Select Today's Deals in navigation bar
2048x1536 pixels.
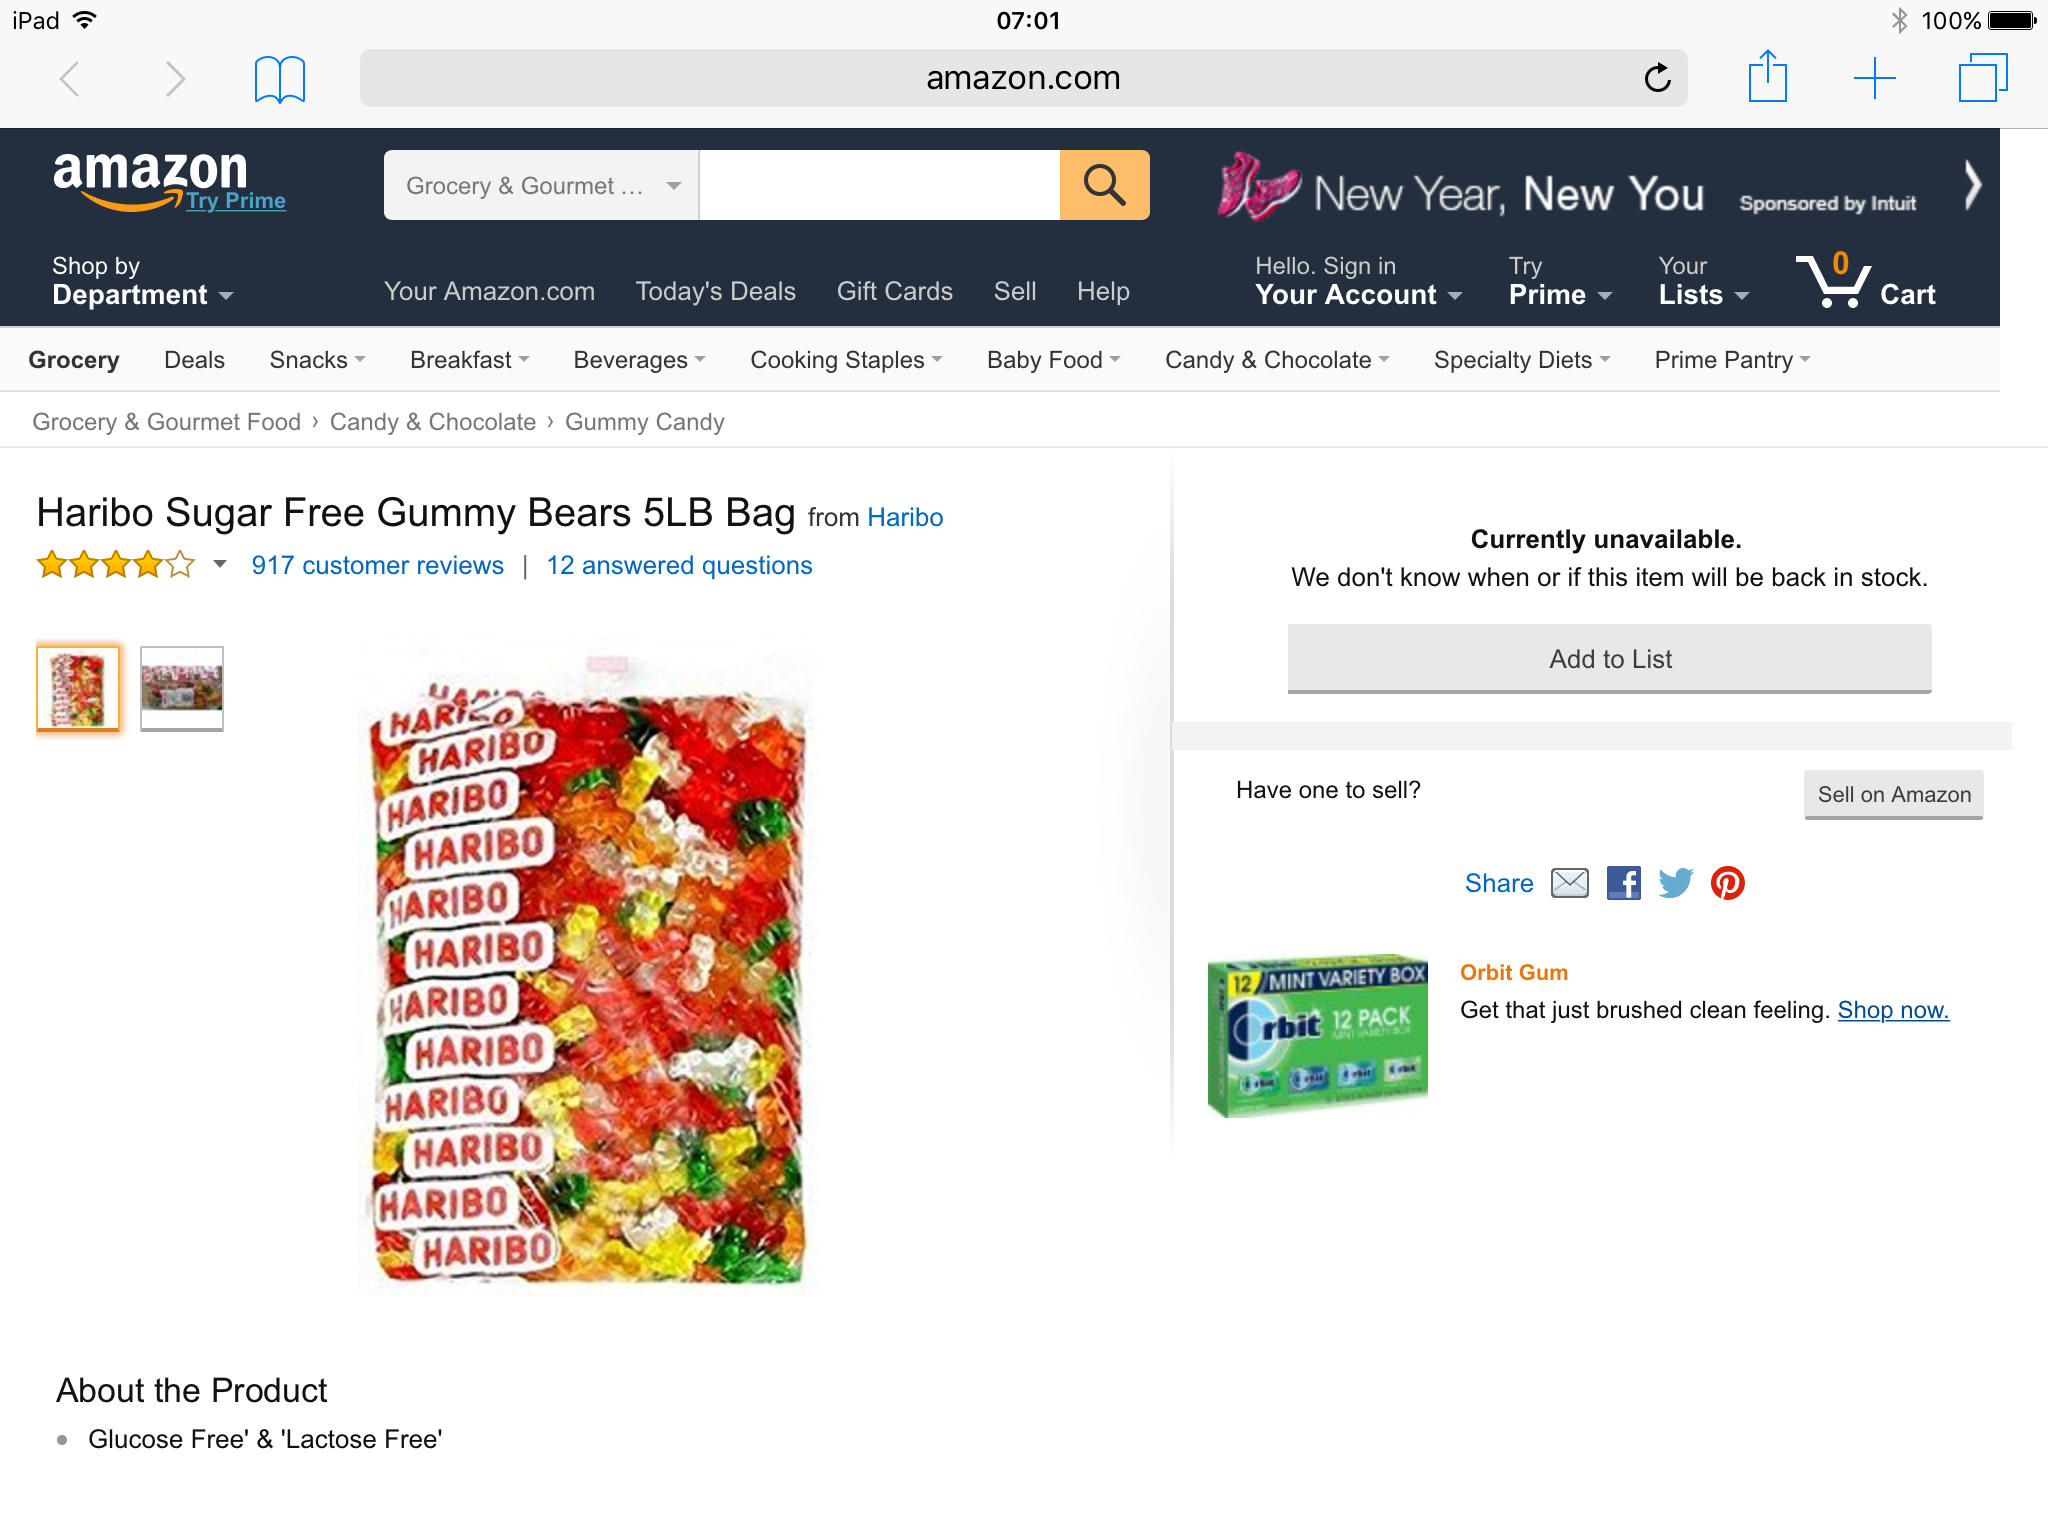pyautogui.click(x=716, y=291)
